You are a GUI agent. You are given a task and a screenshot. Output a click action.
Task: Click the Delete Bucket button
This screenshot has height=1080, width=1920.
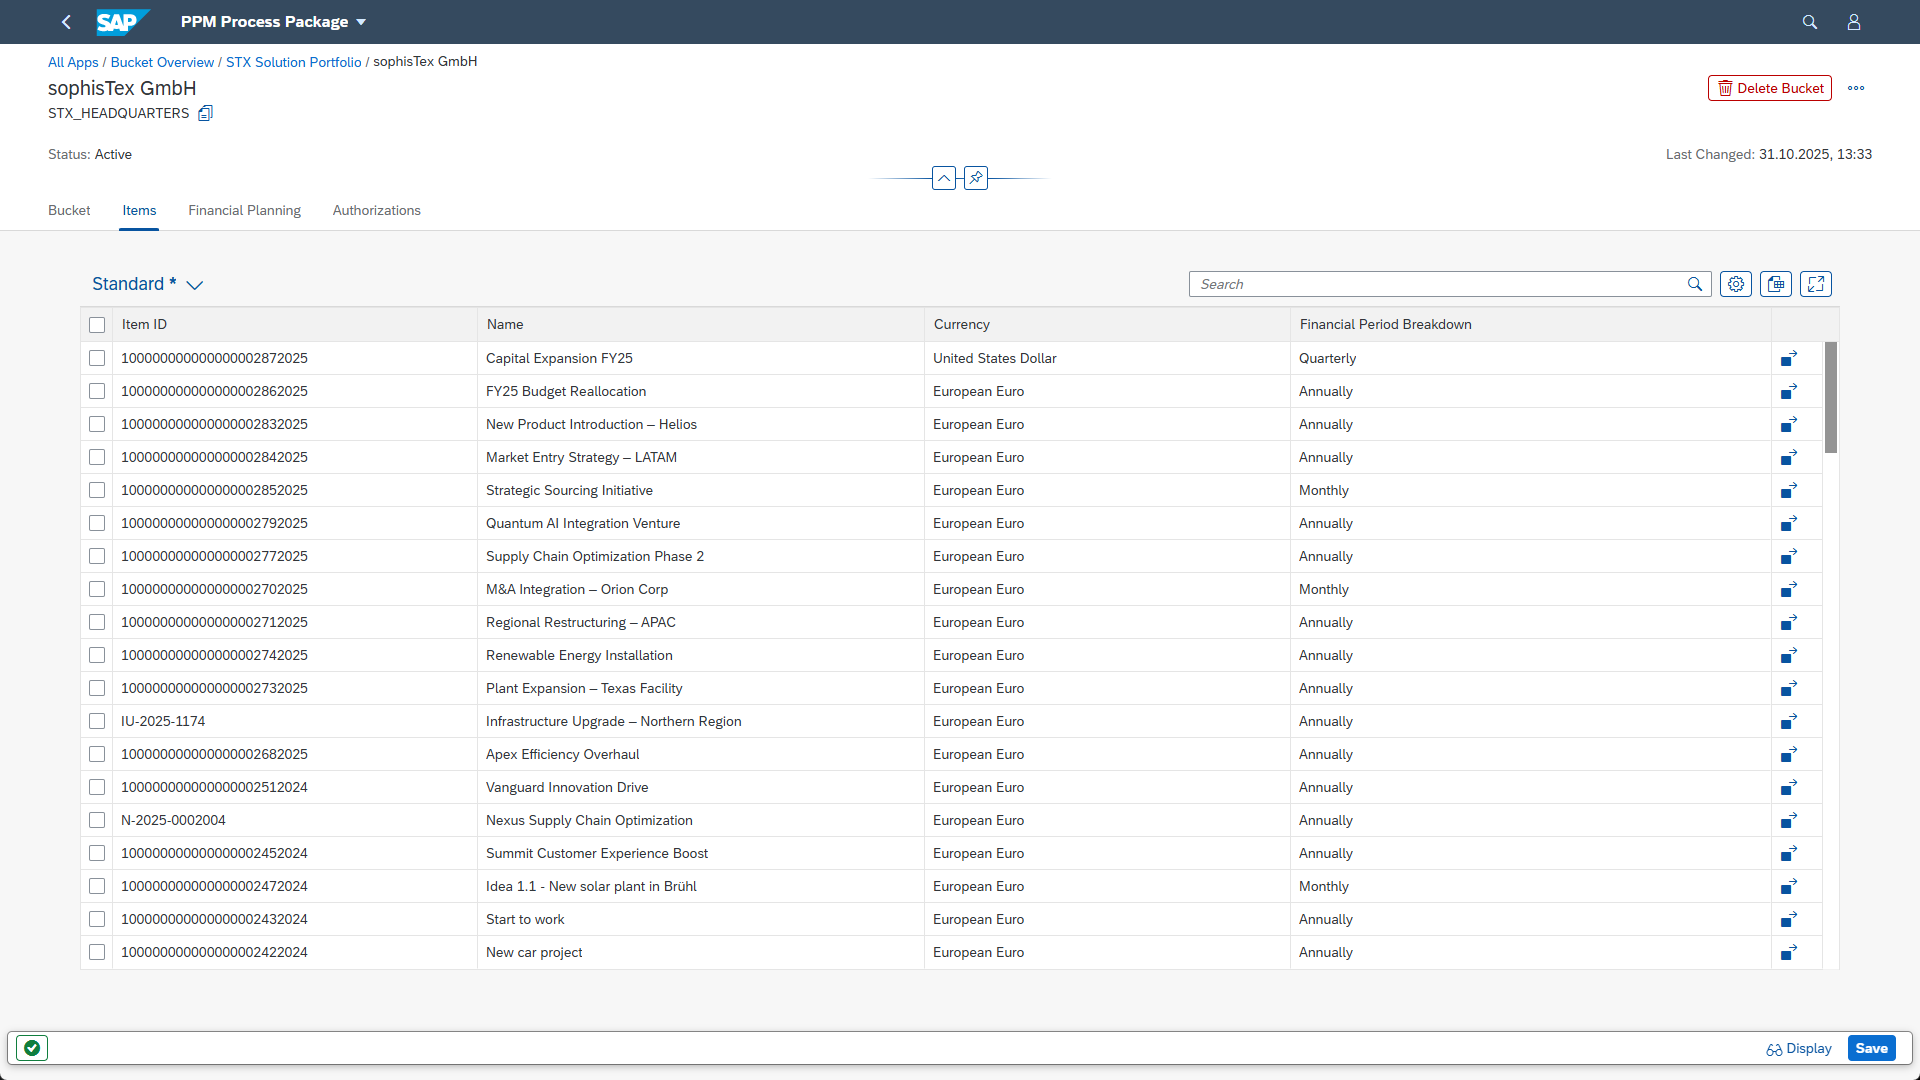(1769, 88)
